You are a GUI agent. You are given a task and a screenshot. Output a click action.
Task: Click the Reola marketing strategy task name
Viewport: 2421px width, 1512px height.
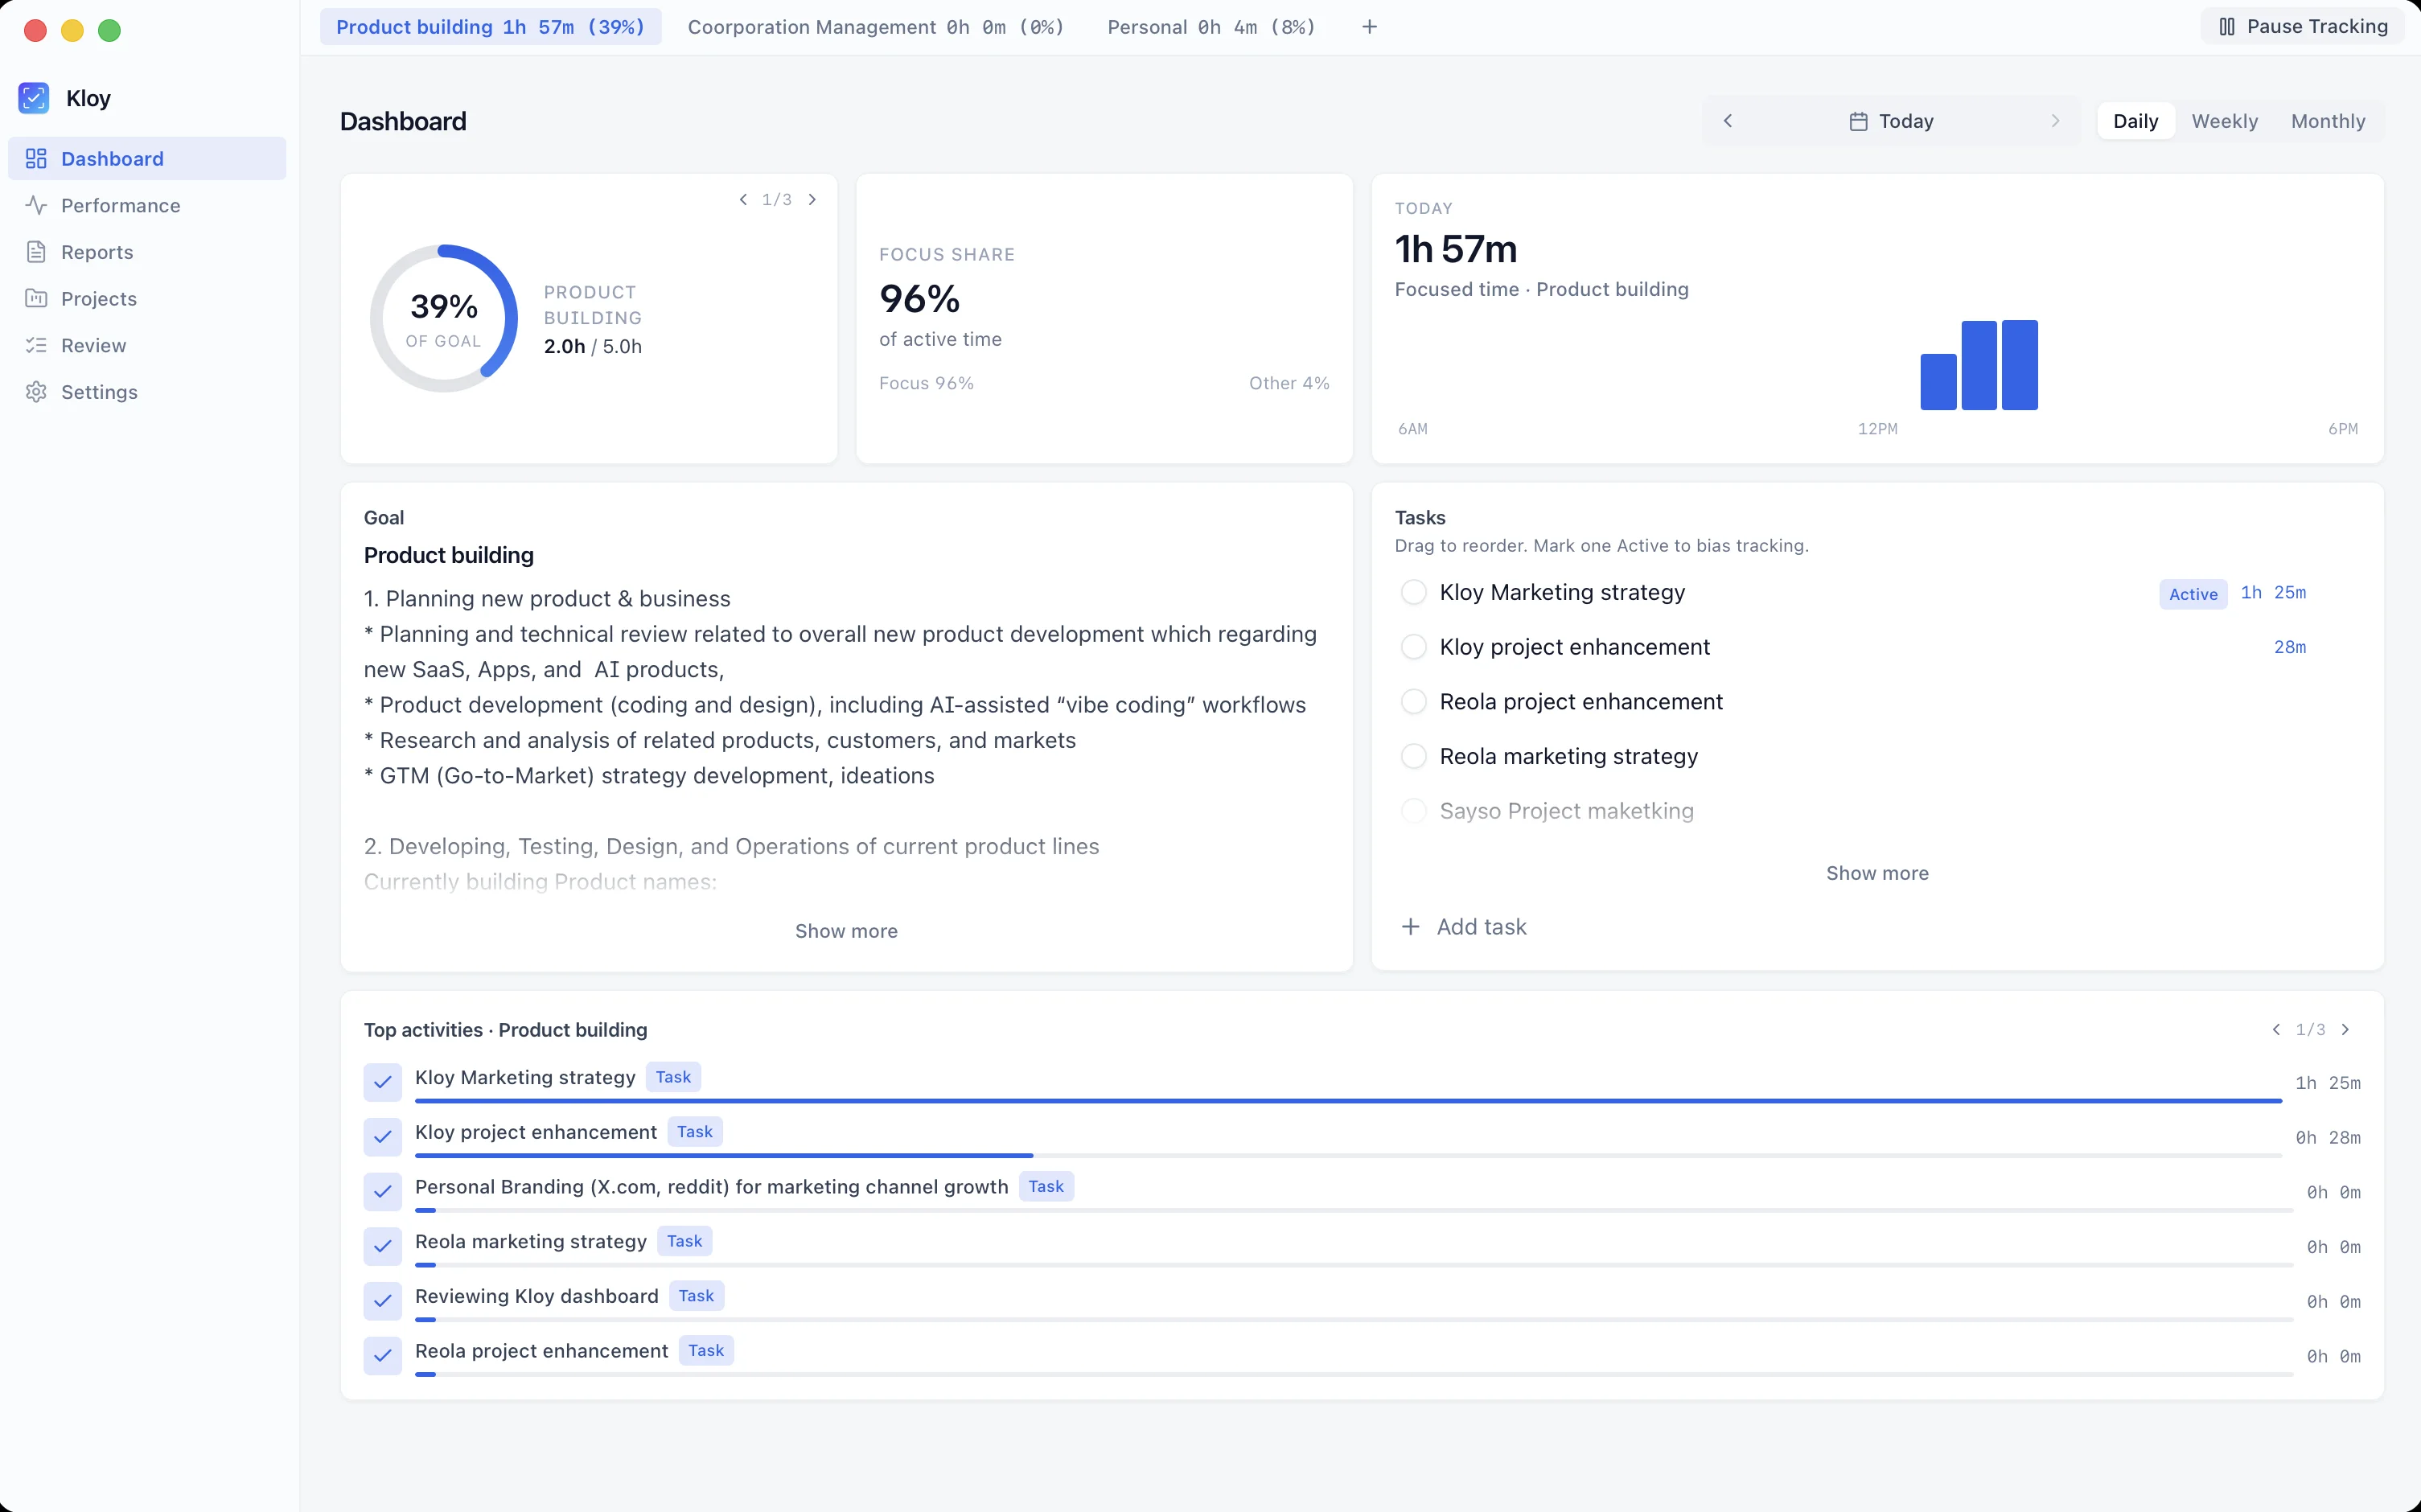pyautogui.click(x=1568, y=756)
